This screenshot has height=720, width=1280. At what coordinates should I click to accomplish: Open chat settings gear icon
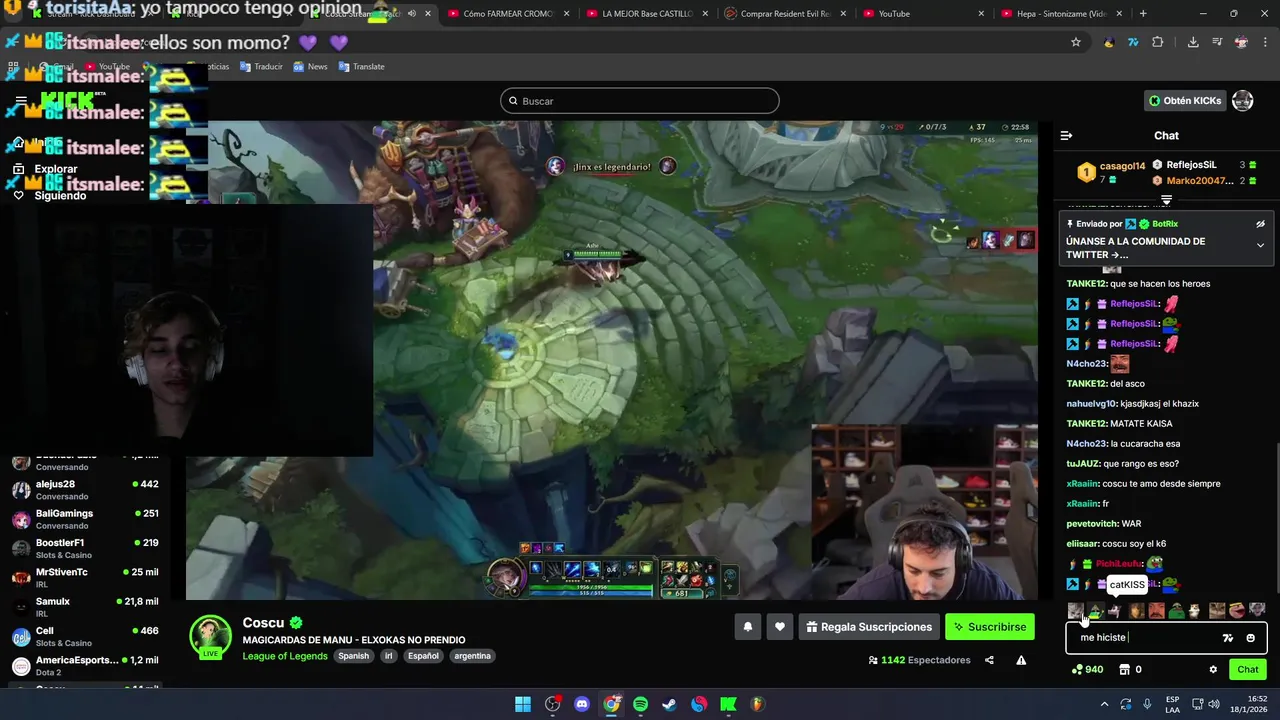[1213, 670]
